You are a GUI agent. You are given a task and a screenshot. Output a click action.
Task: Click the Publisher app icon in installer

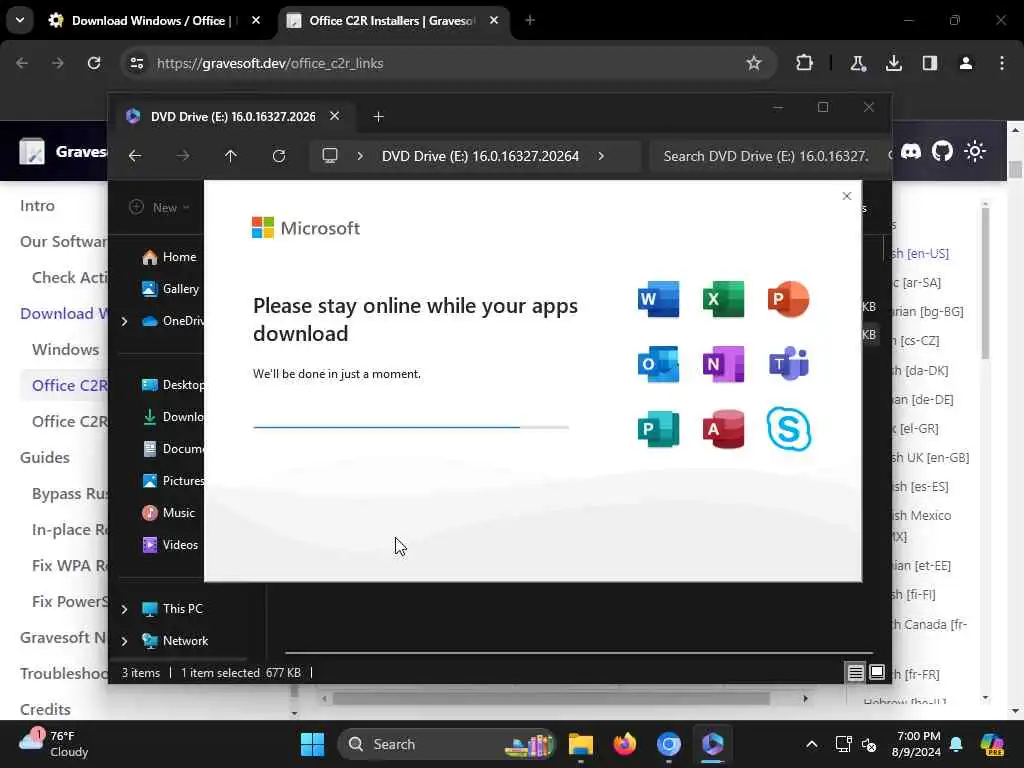(658, 429)
